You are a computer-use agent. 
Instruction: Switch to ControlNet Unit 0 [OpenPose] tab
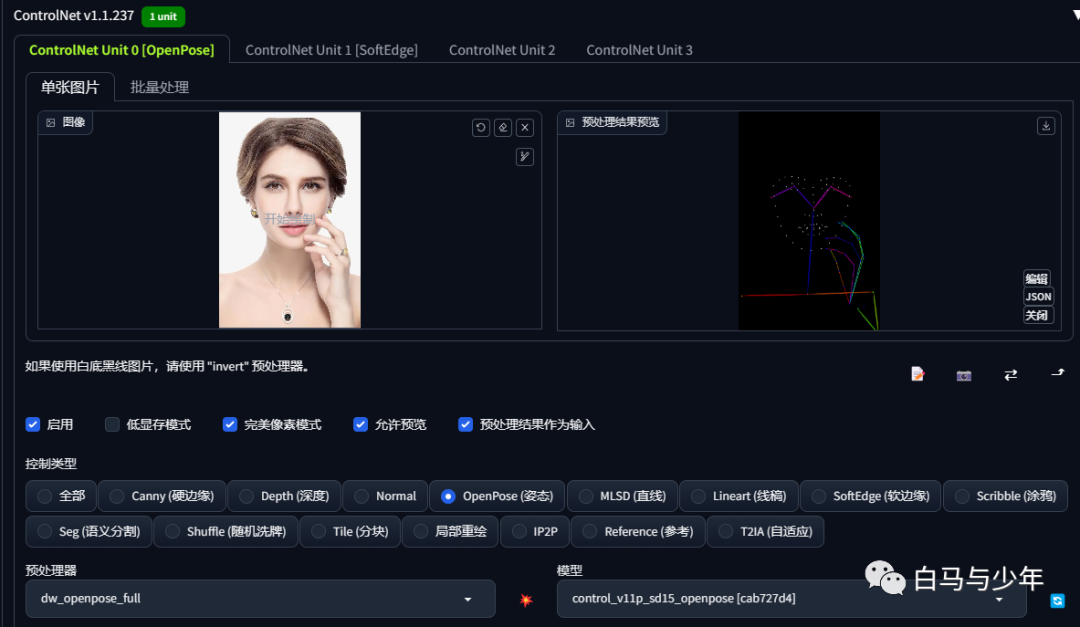122,50
